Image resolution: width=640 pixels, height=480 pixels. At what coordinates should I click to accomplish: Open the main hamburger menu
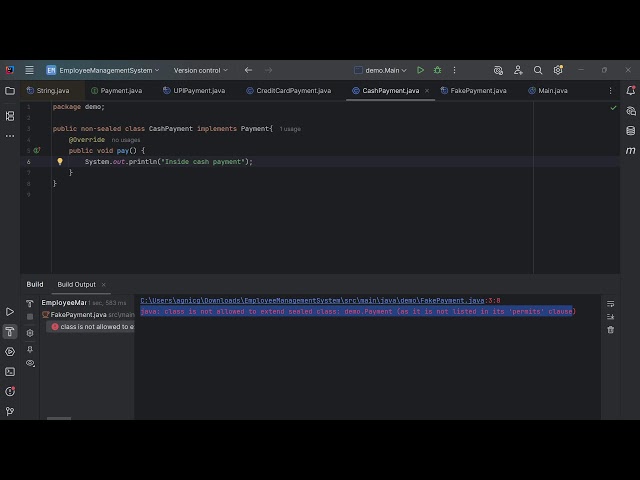coord(29,70)
